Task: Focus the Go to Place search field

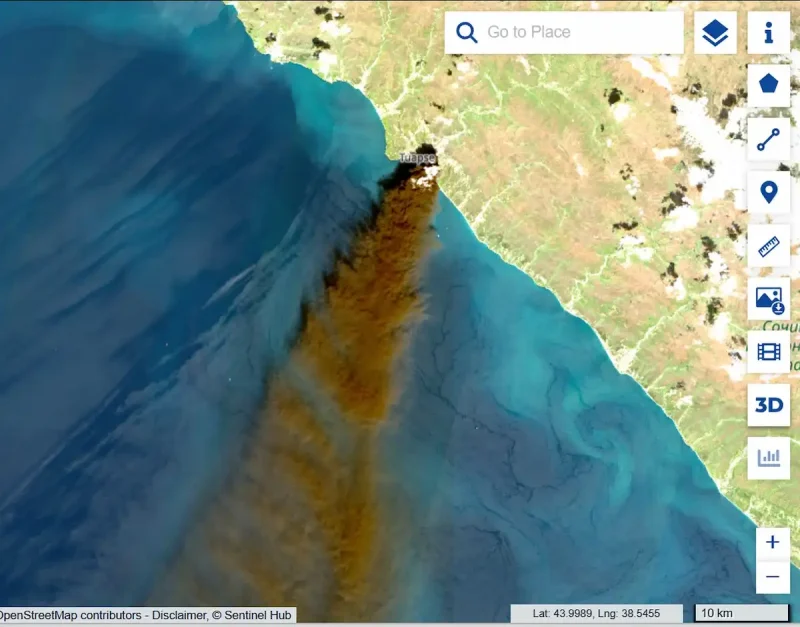Action: tap(564, 32)
